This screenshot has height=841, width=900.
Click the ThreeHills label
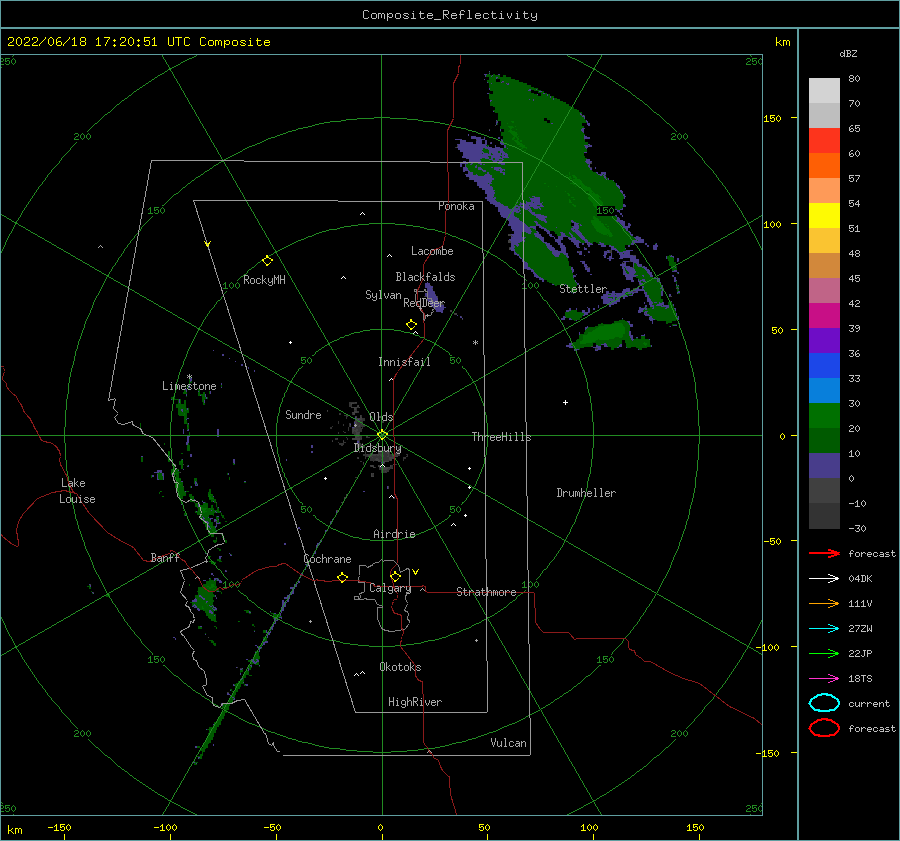point(502,437)
